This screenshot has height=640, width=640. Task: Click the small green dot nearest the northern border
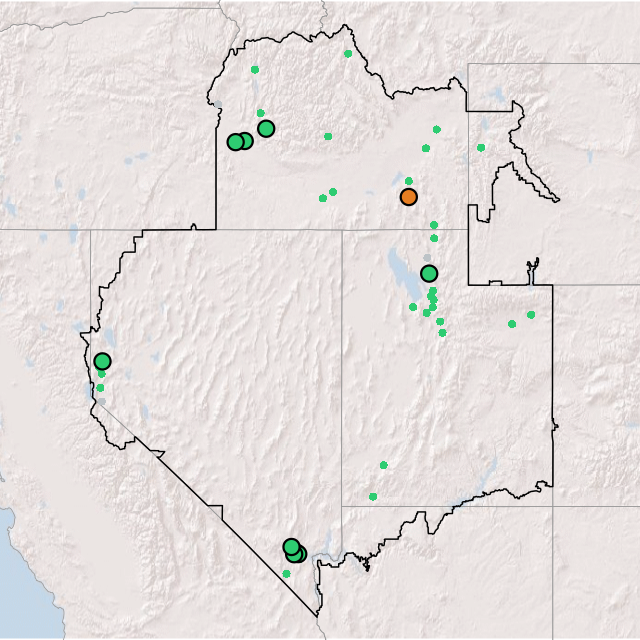pos(348,54)
